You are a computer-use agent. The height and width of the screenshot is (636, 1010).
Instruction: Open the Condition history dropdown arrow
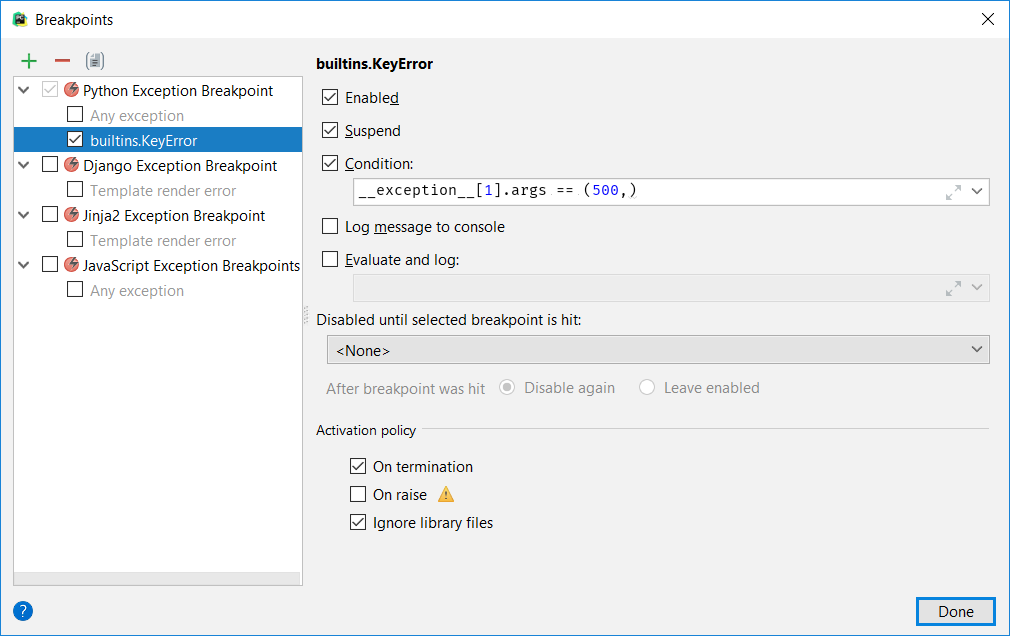977,191
